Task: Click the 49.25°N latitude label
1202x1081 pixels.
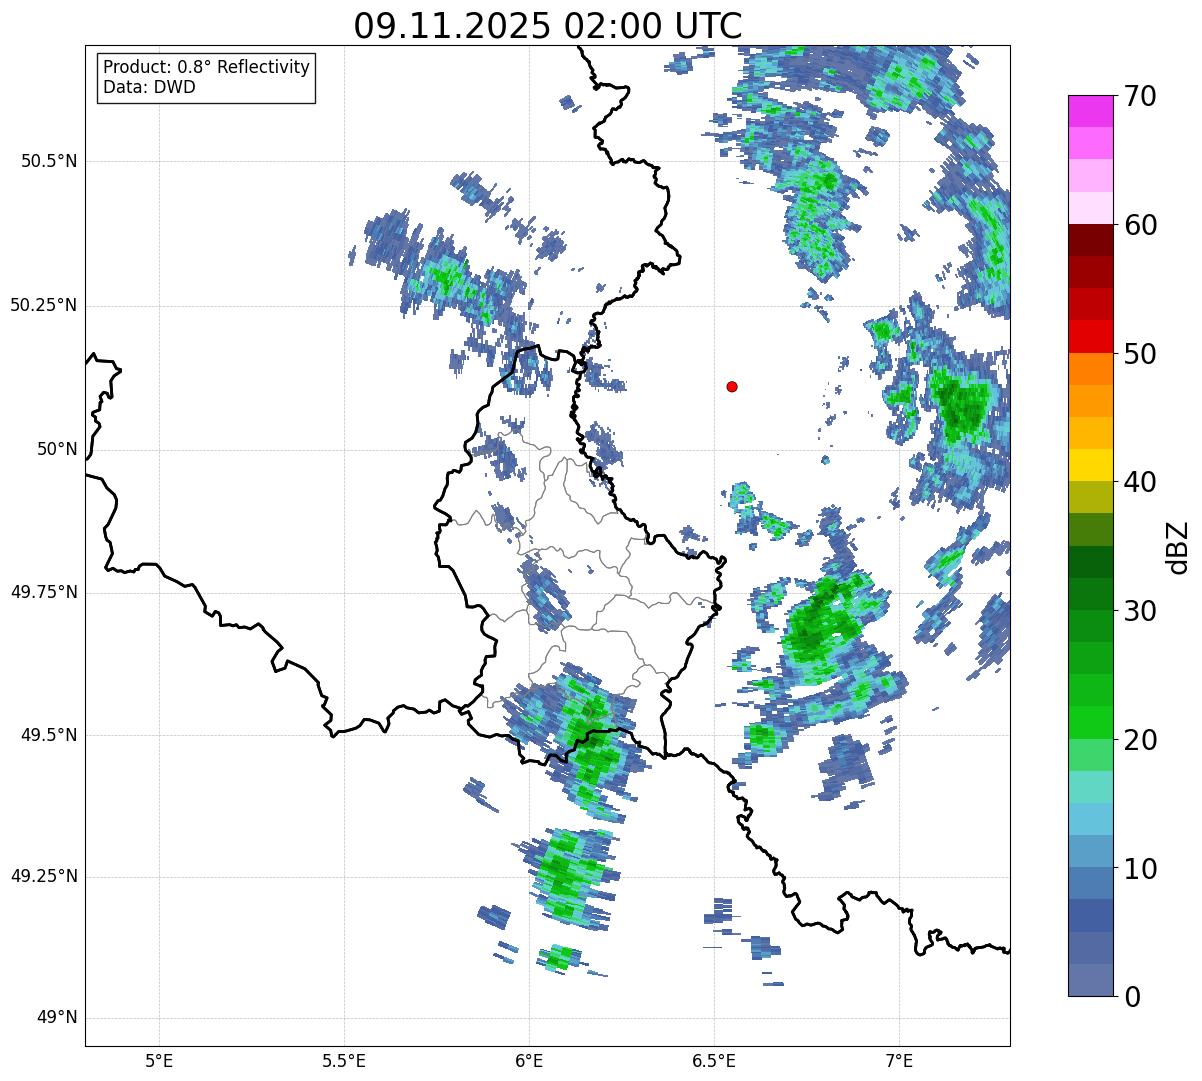Action: [44, 876]
